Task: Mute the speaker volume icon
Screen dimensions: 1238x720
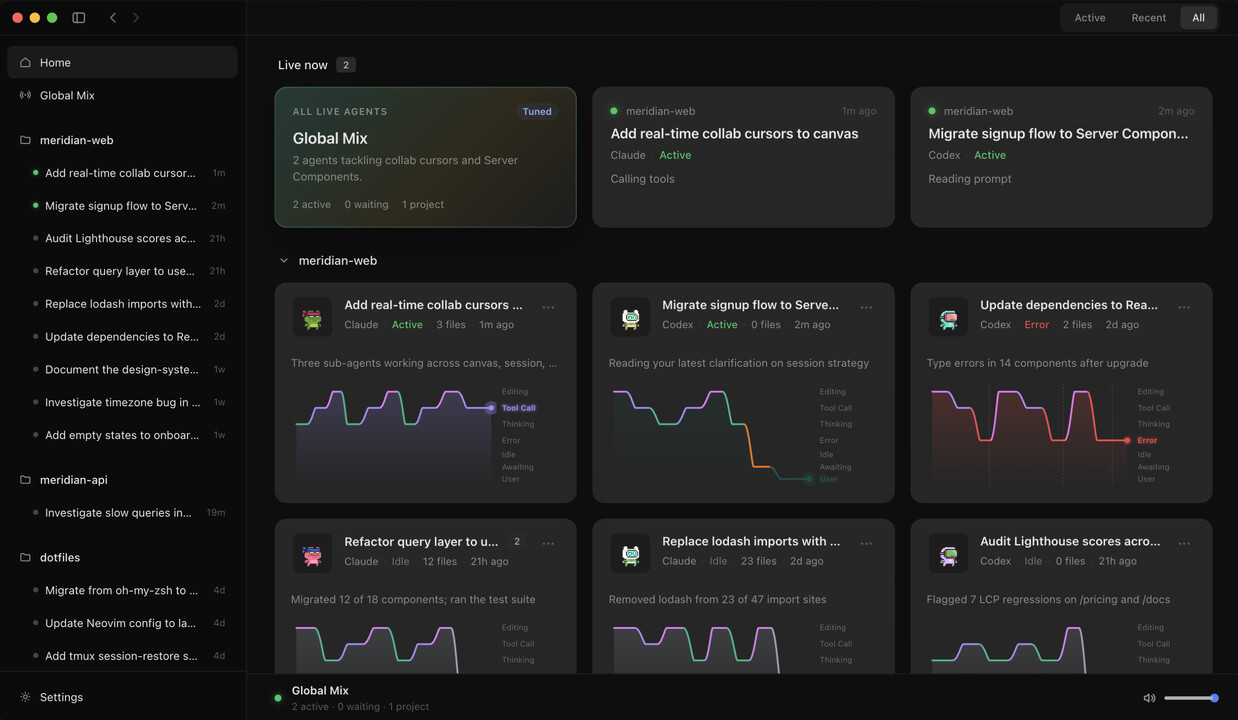Action: (1149, 698)
